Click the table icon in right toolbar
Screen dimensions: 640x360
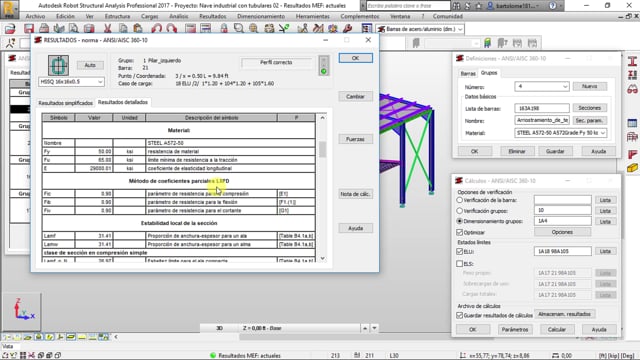tap(632, 123)
